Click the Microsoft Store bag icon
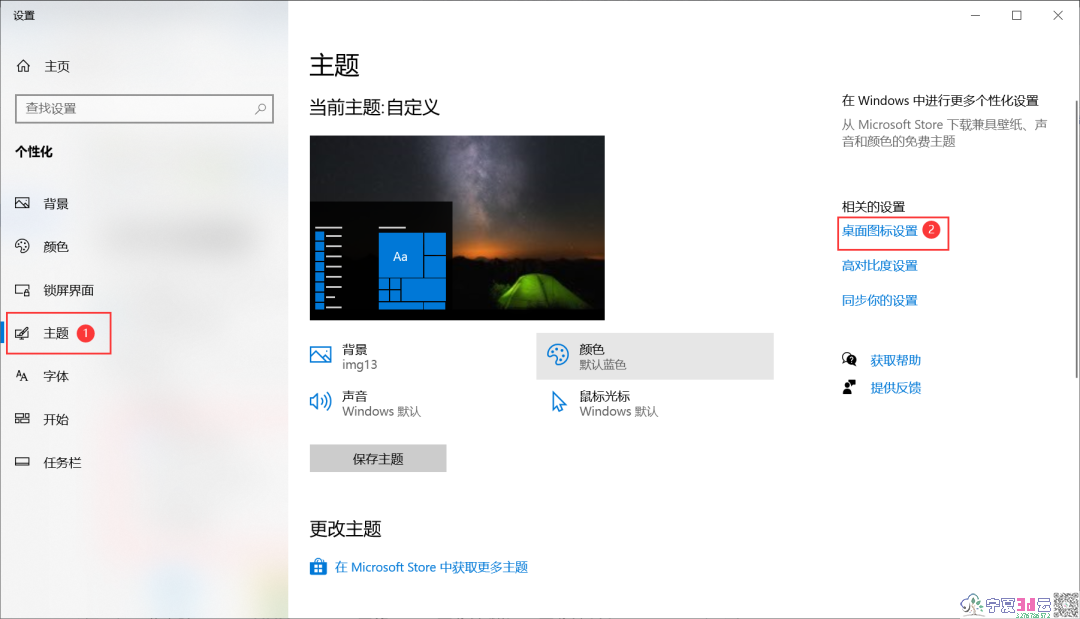The image size is (1080, 619). coord(318,567)
